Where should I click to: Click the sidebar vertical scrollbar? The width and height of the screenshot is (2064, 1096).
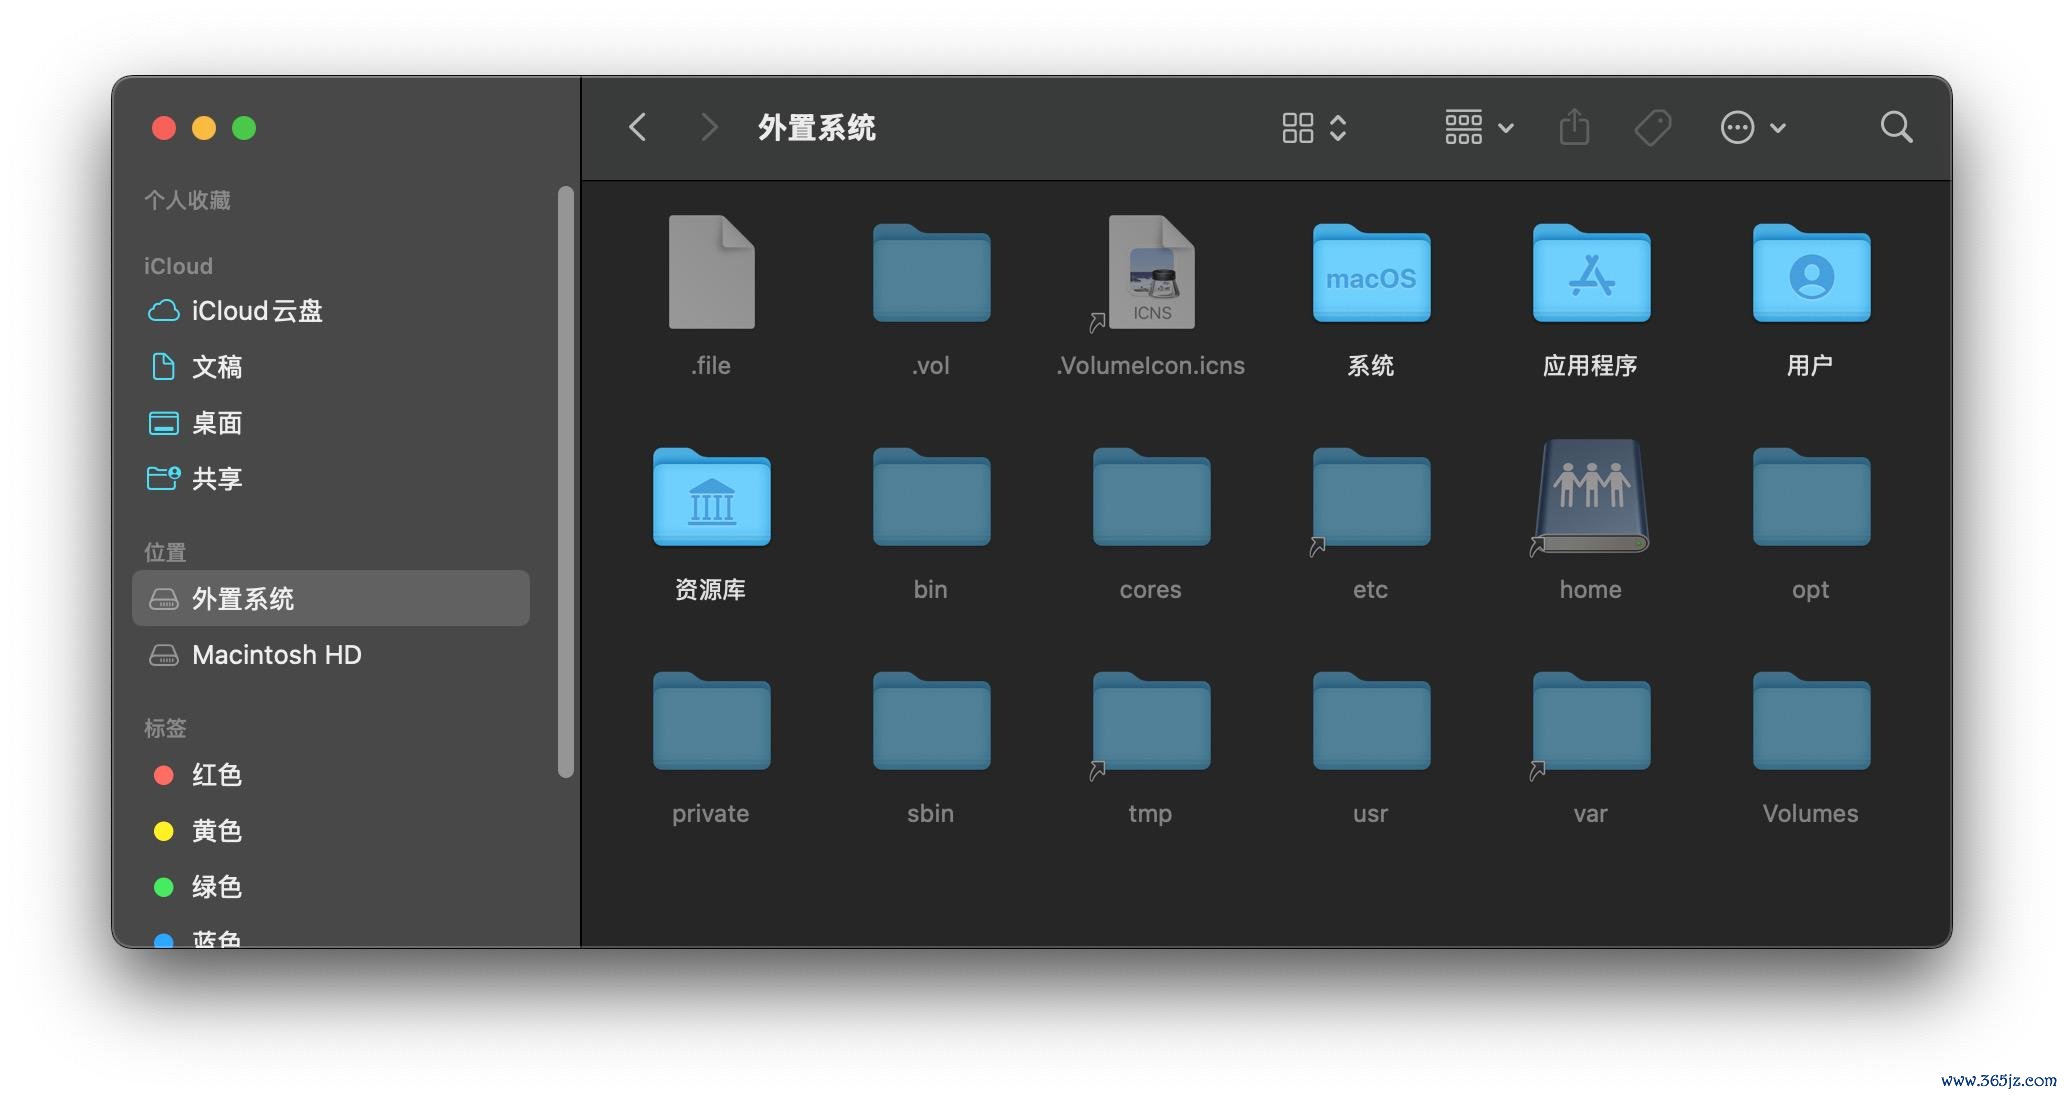[x=566, y=481]
